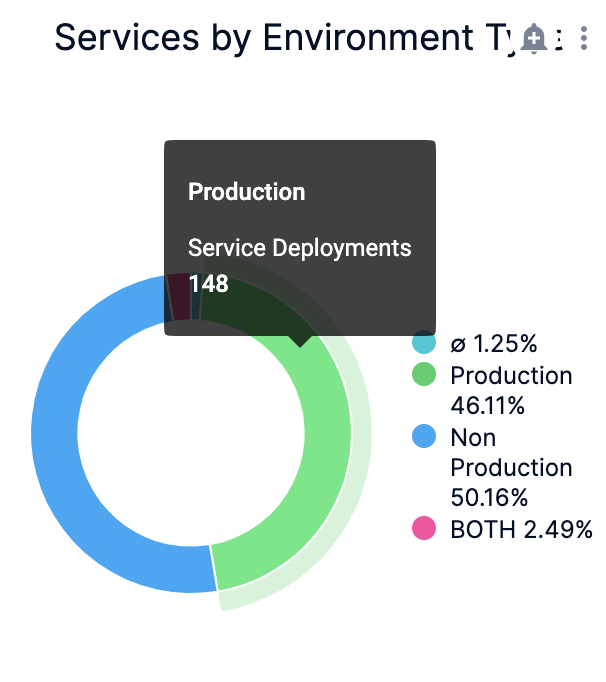This screenshot has width=606, height=682.
Task: Select the dark pink BOTH donut slice
Action: tap(180, 297)
